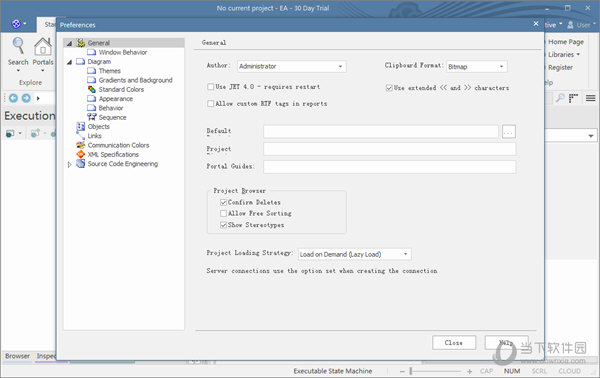Select Communication Colors tree item
Viewport: 600px width, 378px height.
click(118, 145)
